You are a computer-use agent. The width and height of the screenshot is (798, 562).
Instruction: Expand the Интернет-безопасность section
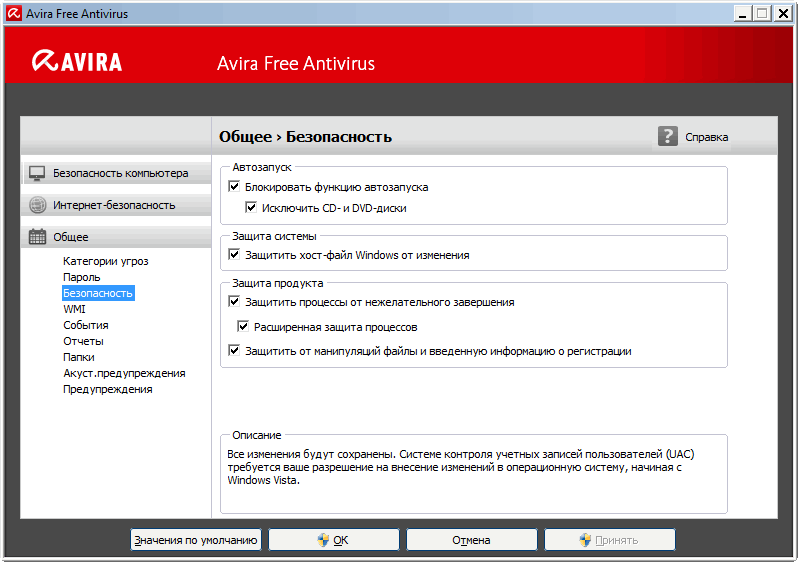114,205
